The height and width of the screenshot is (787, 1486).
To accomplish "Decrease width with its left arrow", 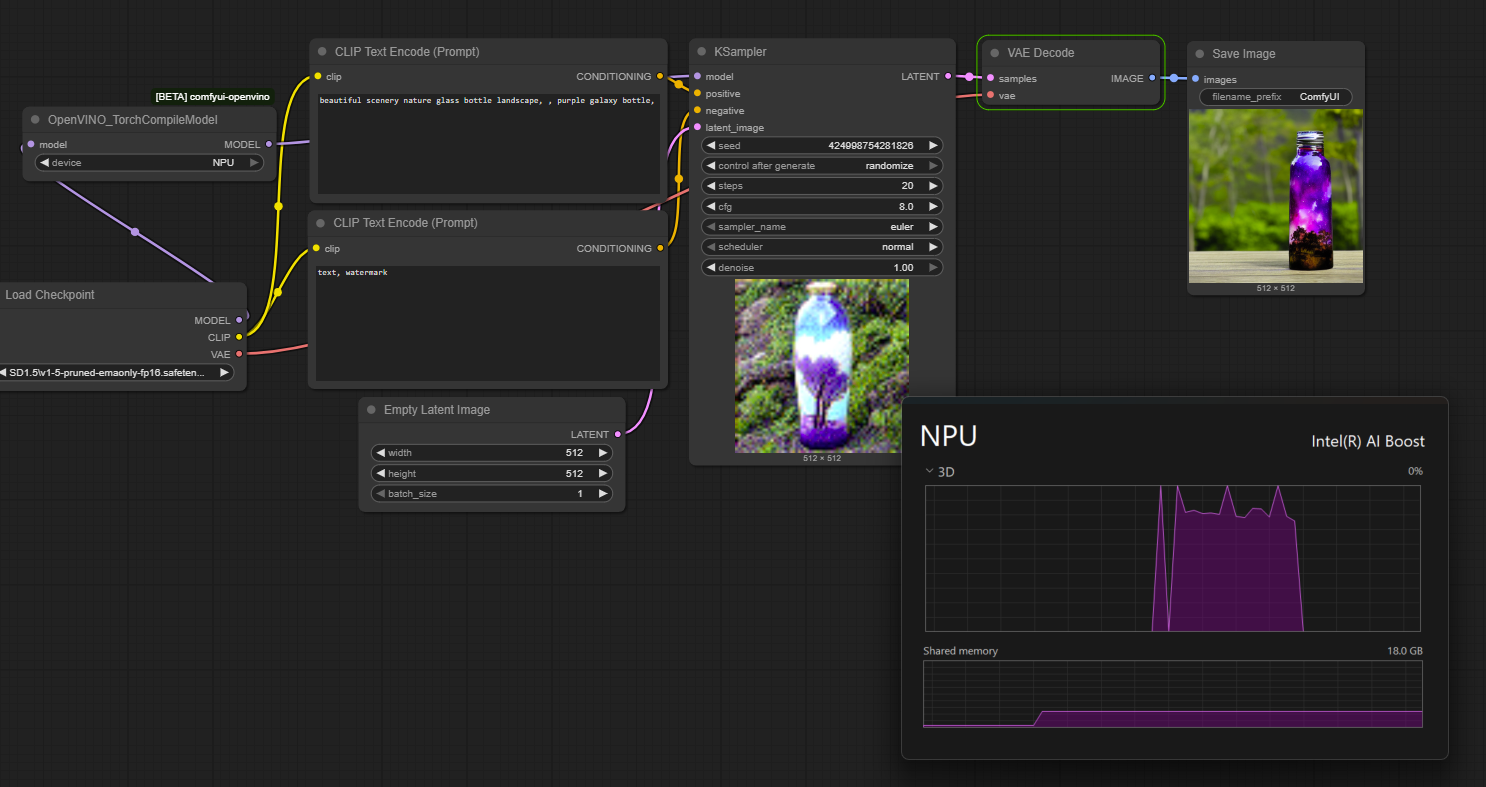I will click(380, 453).
